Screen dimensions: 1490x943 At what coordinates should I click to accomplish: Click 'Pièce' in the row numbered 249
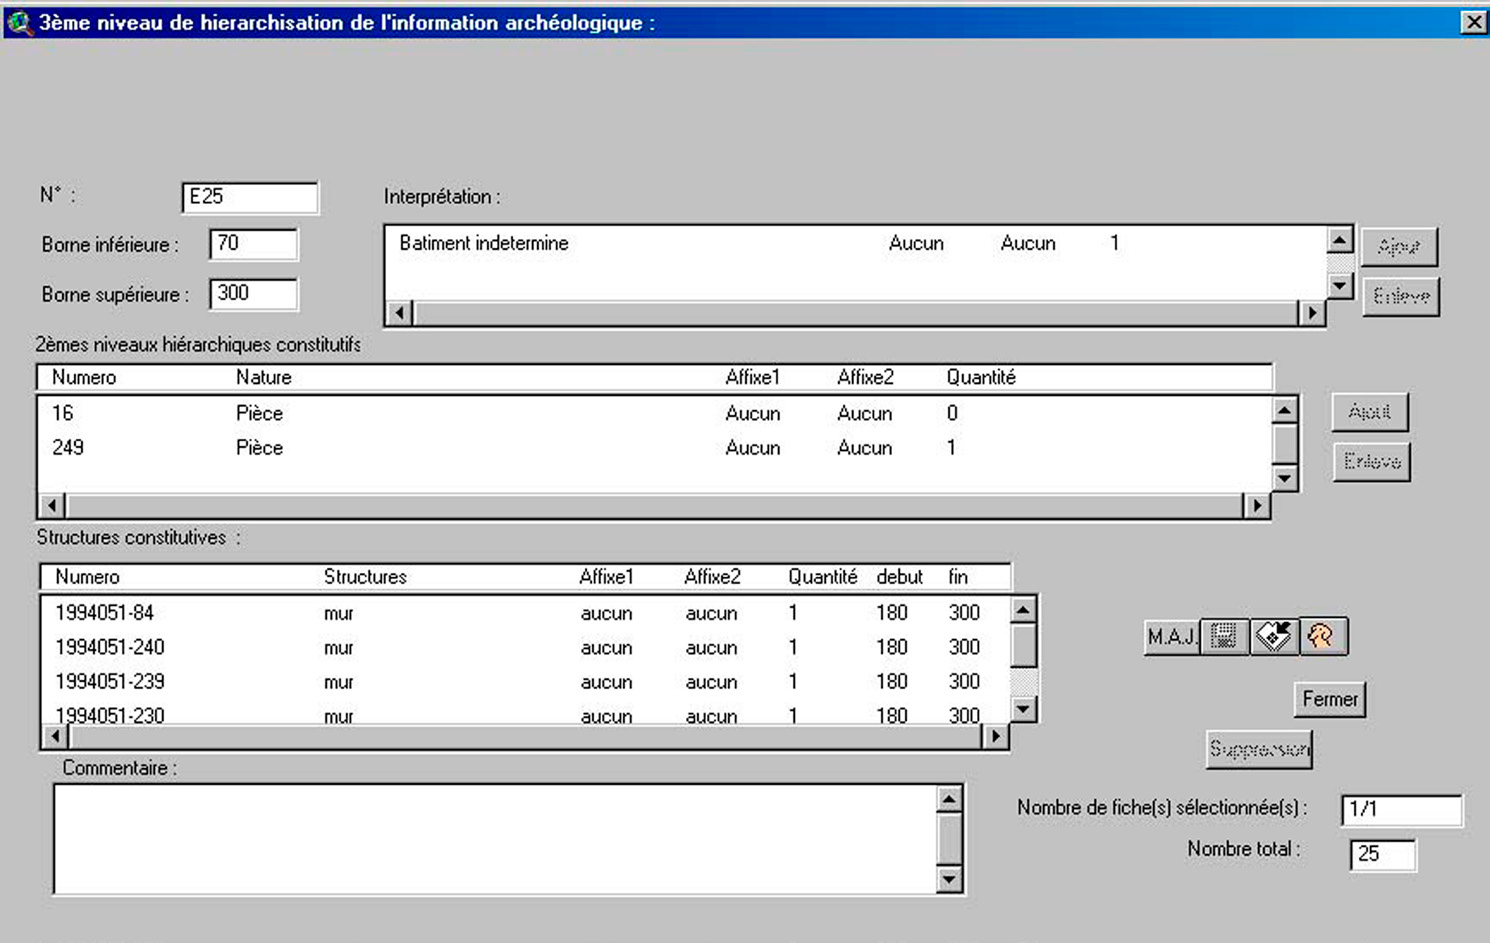259,447
